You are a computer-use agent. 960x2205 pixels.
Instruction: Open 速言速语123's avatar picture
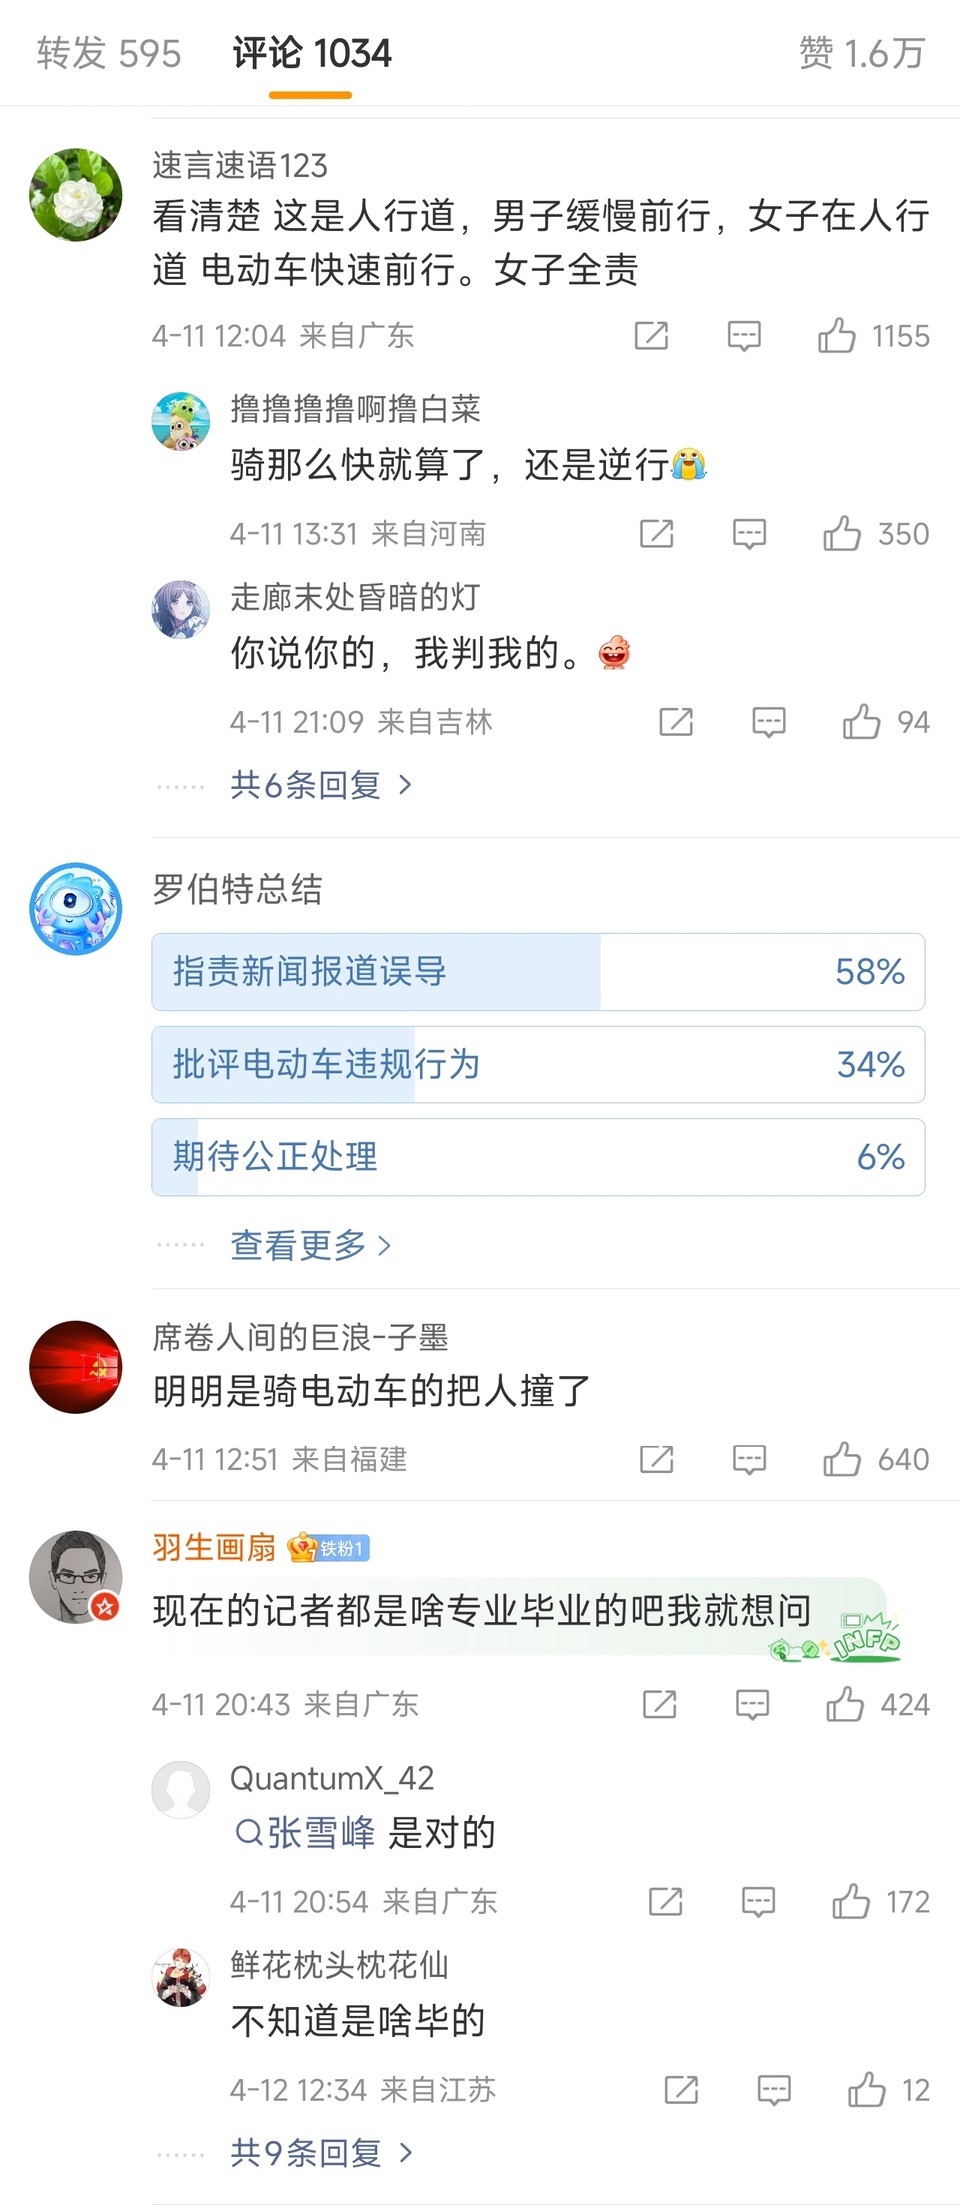(x=76, y=195)
